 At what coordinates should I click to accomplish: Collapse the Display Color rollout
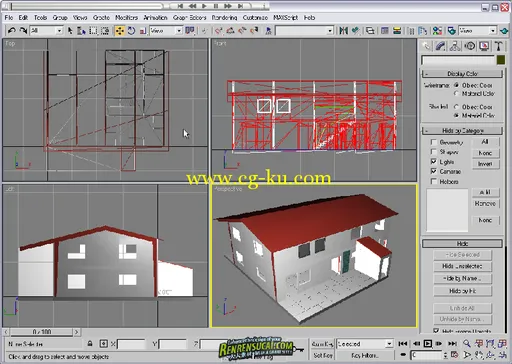[x=462, y=74]
